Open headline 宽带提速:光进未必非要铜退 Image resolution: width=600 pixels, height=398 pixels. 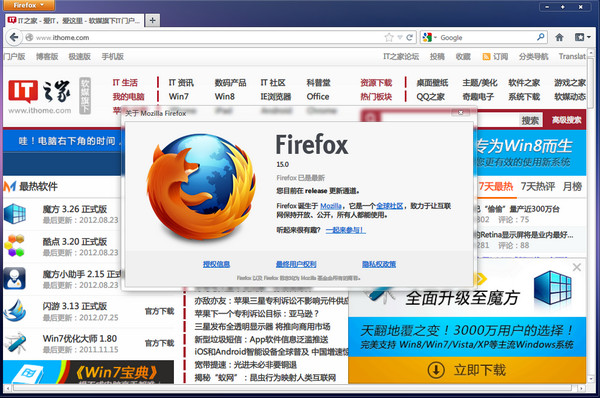[x=245, y=365]
